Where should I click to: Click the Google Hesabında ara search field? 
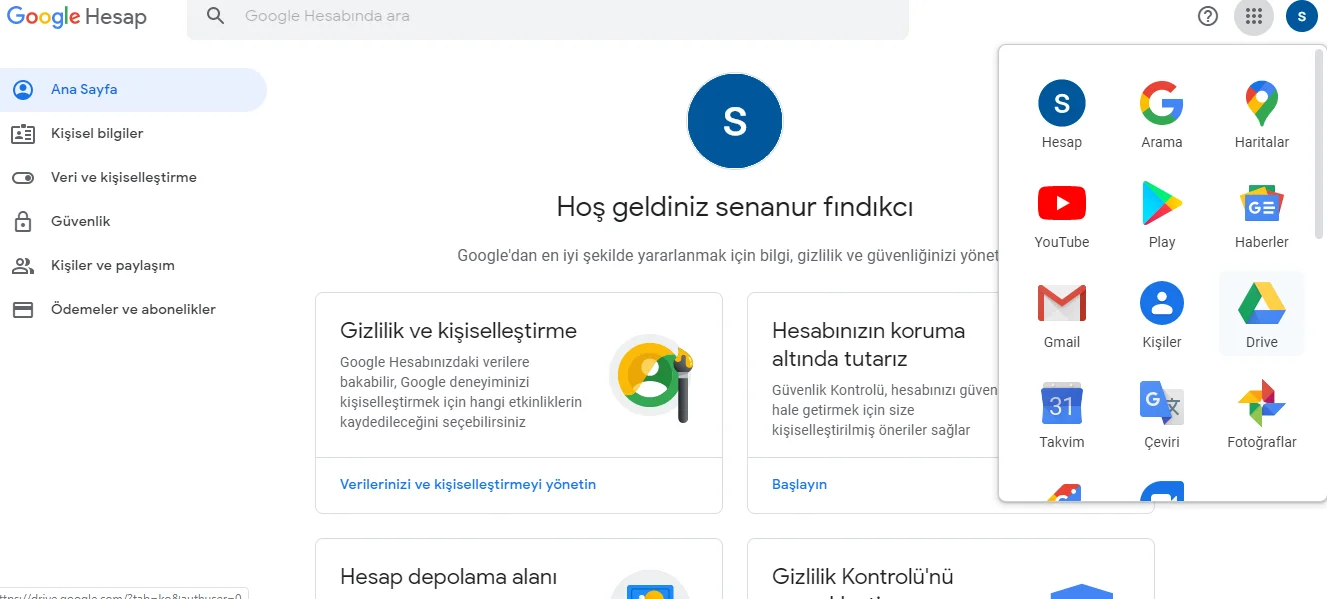tap(560, 16)
